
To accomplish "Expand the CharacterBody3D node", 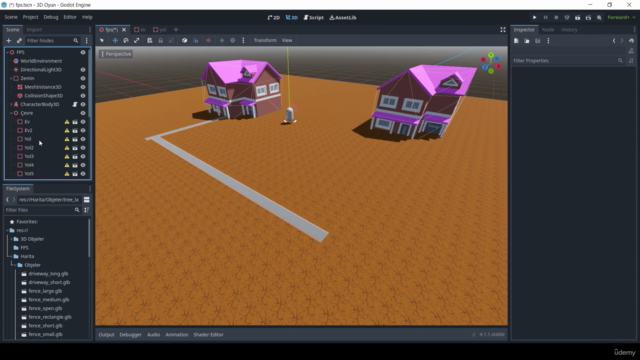I will coord(11,104).
